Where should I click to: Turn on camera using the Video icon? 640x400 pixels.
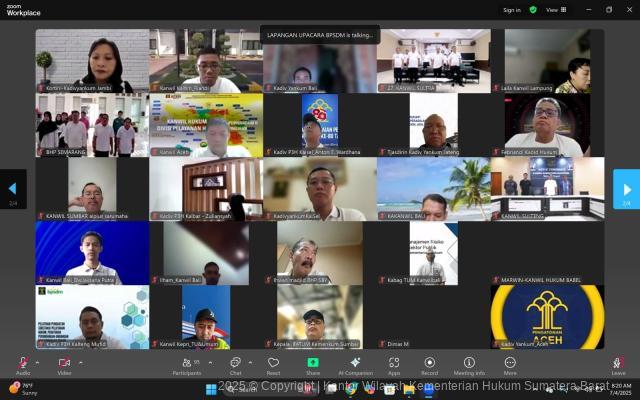coord(64,363)
